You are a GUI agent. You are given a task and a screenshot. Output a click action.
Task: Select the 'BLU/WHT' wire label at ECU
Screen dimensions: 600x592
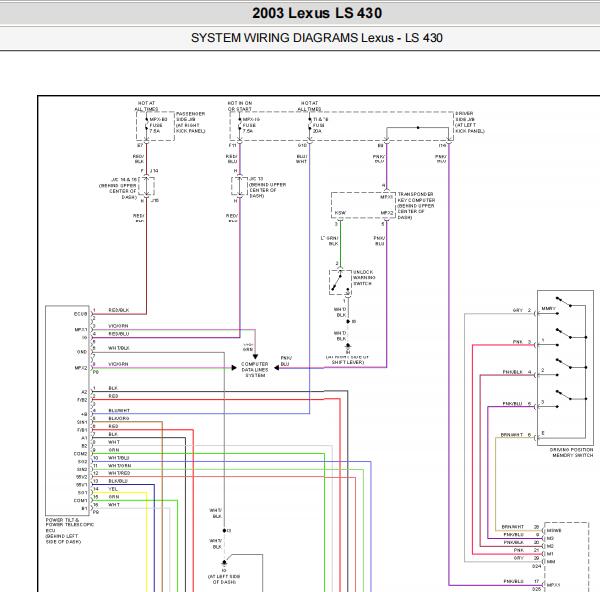pyautogui.click(x=119, y=411)
